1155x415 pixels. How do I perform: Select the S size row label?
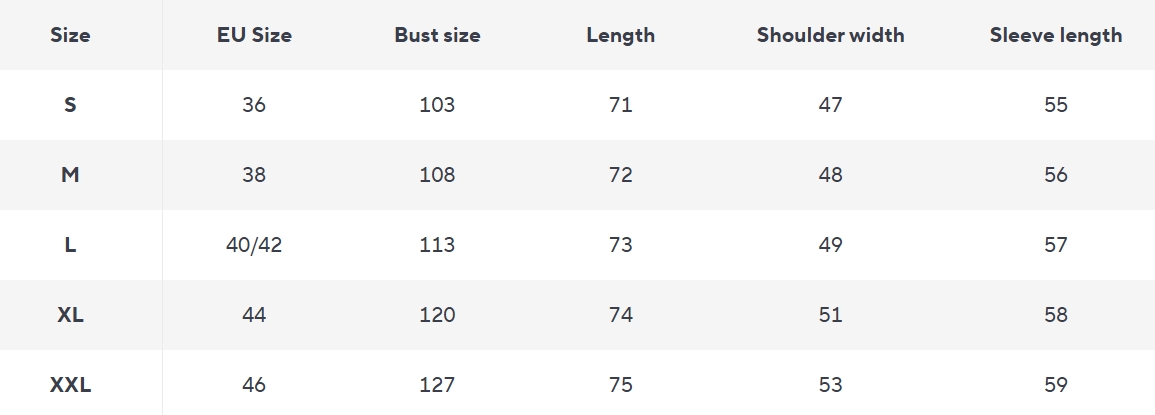coord(70,105)
